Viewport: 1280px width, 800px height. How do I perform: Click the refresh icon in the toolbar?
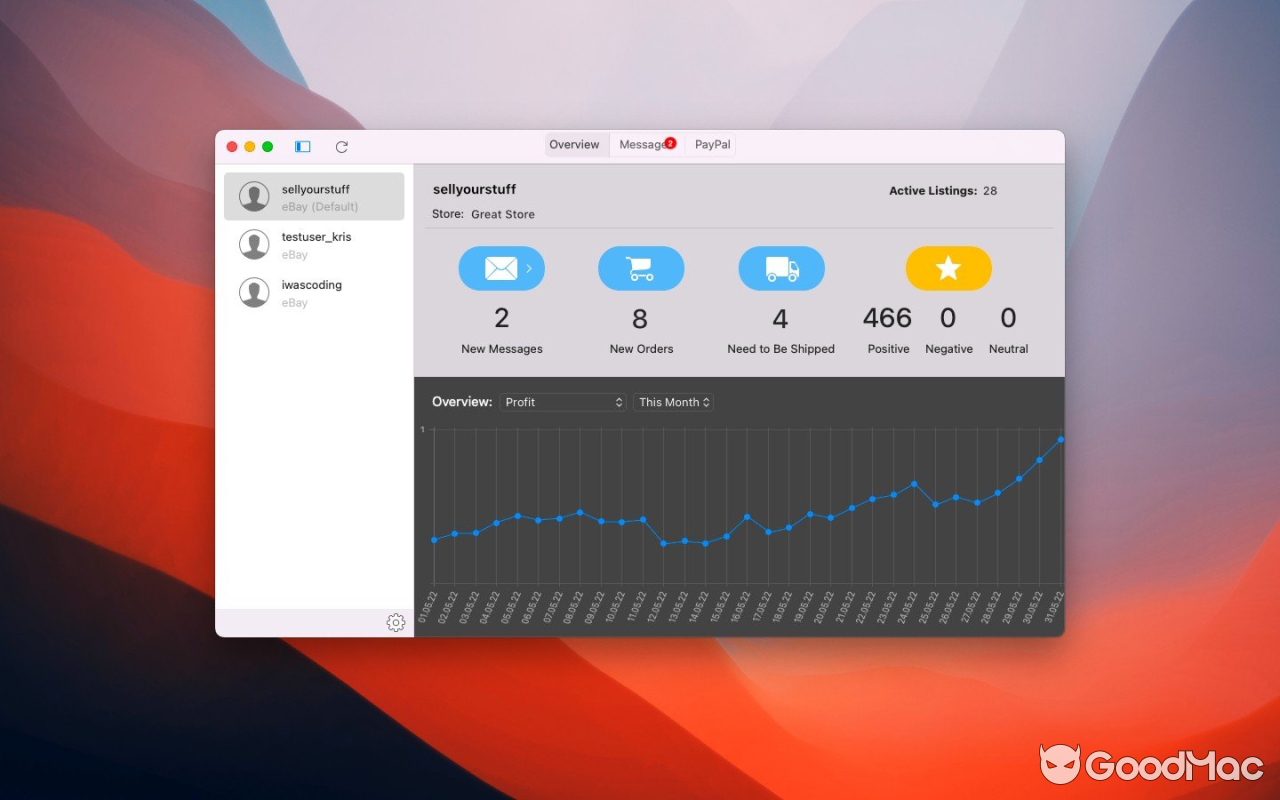pos(341,146)
